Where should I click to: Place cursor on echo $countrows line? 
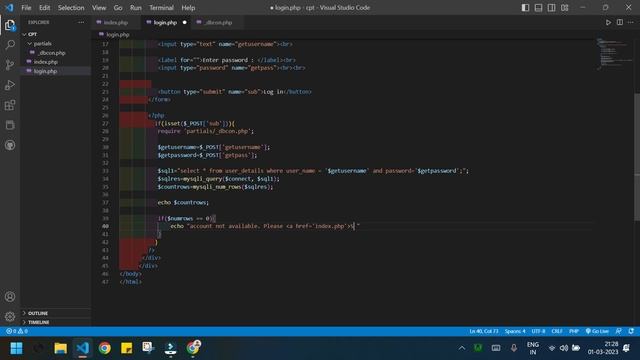click(x=183, y=202)
